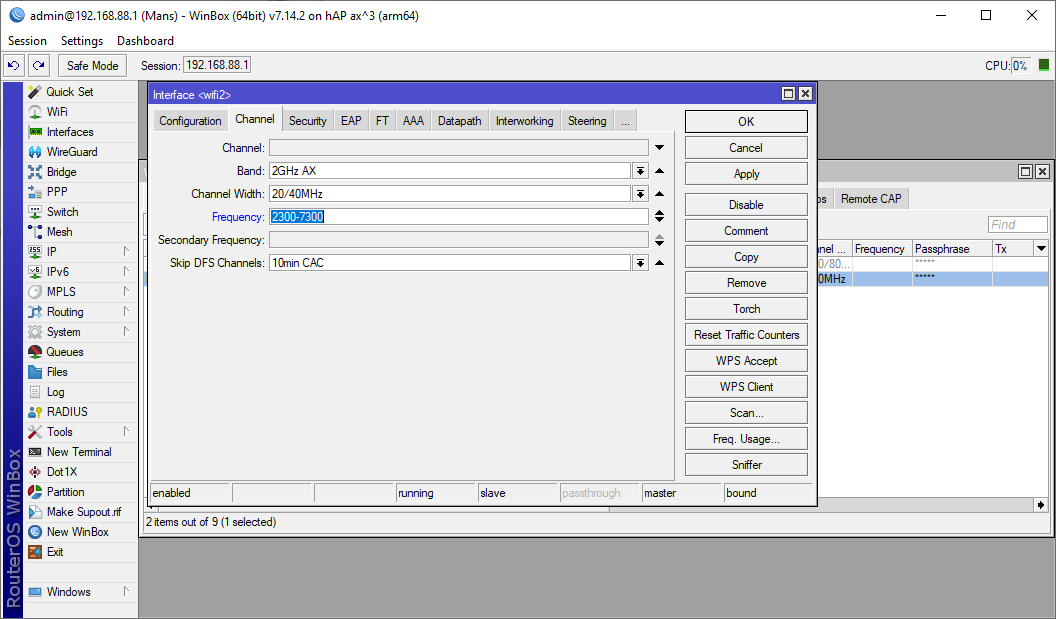
Task: Click the Undo arrow icon in toolbar
Action: [13, 65]
